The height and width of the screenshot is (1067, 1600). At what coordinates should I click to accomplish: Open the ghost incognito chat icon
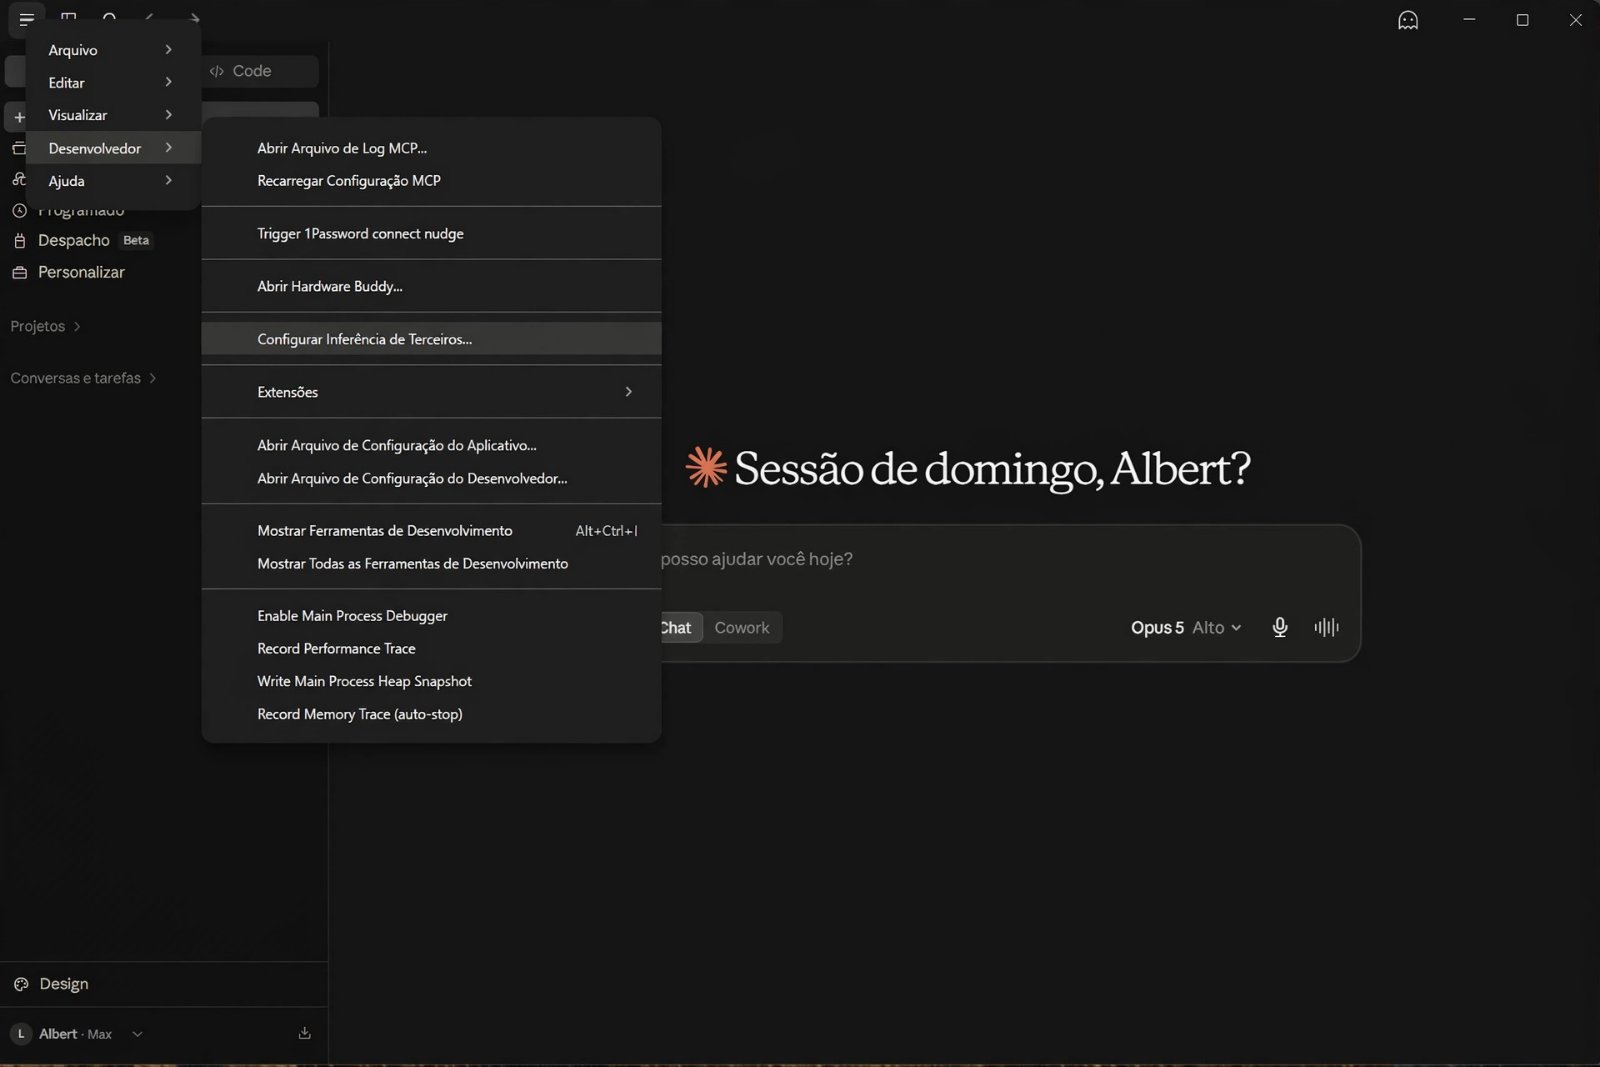tap(1408, 20)
